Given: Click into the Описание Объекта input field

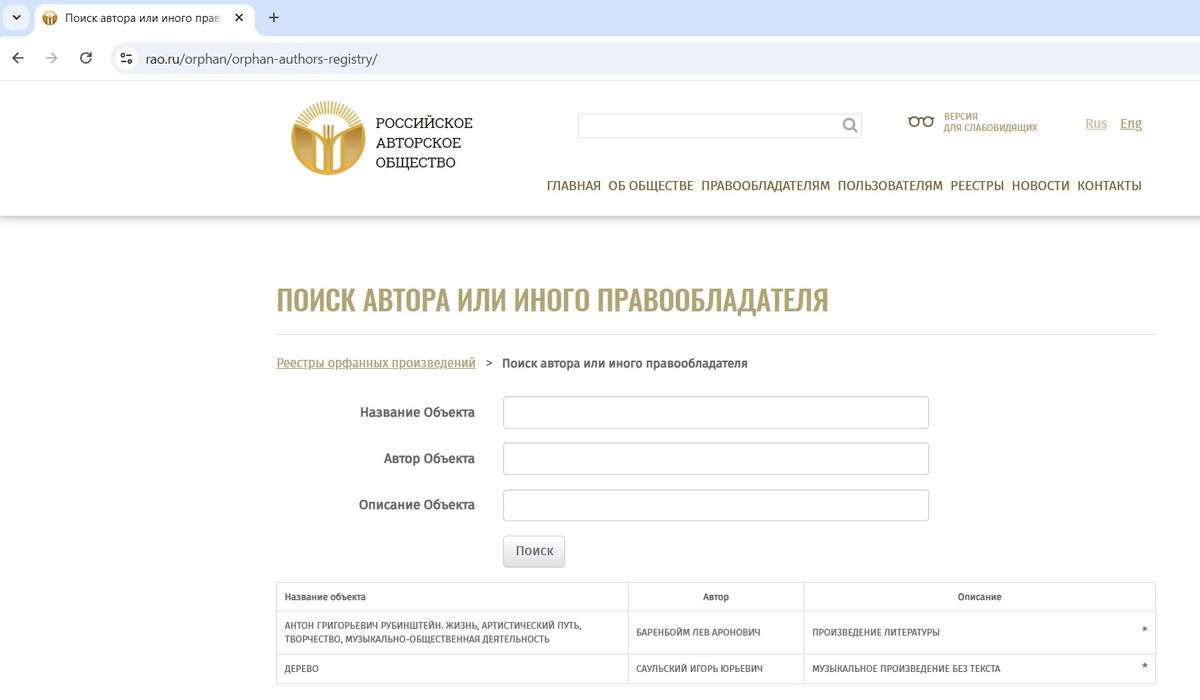Looking at the screenshot, I should click(715, 505).
